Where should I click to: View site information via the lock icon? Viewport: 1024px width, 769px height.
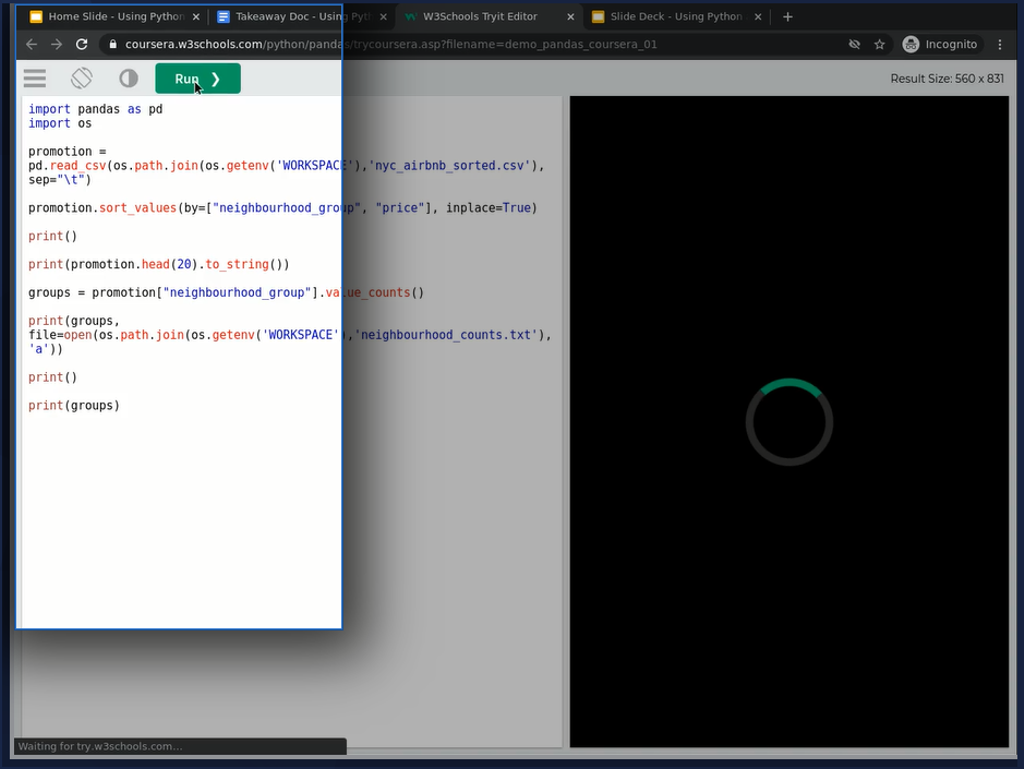point(113,44)
